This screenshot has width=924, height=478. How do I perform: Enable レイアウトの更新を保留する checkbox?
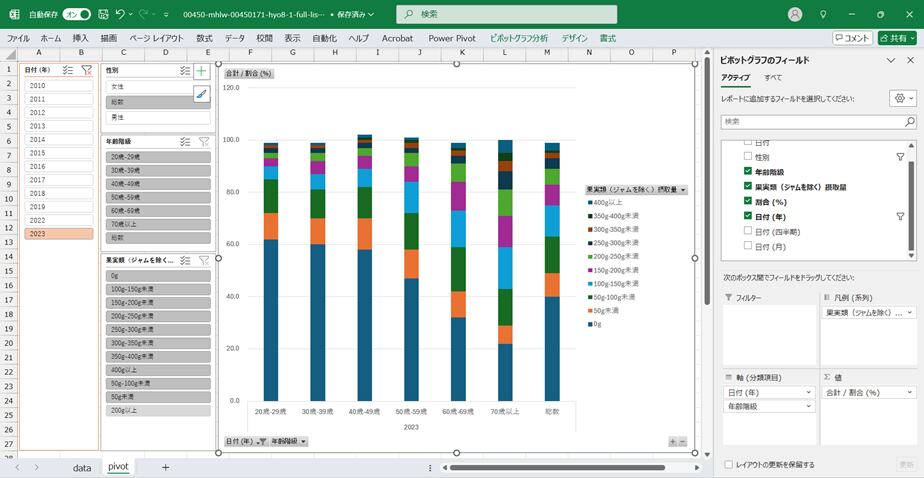point(727,464)
